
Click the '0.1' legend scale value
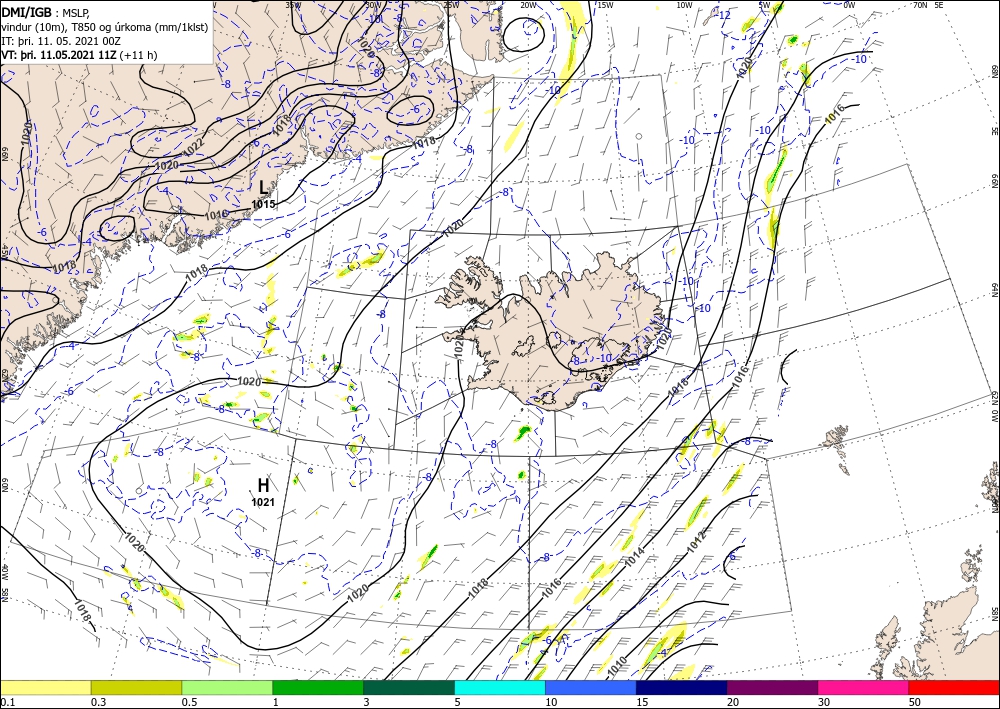pos(7,702)
